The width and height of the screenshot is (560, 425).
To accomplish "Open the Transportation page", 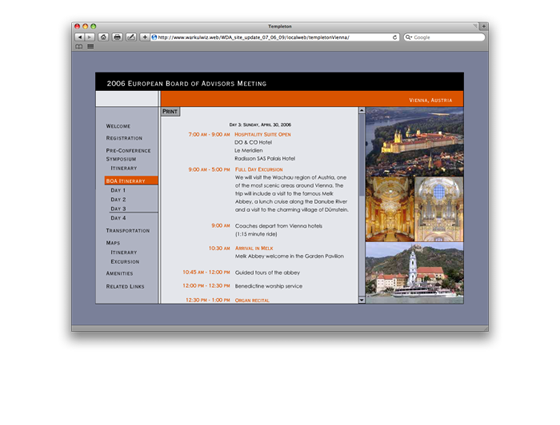I will click(128, 231).
